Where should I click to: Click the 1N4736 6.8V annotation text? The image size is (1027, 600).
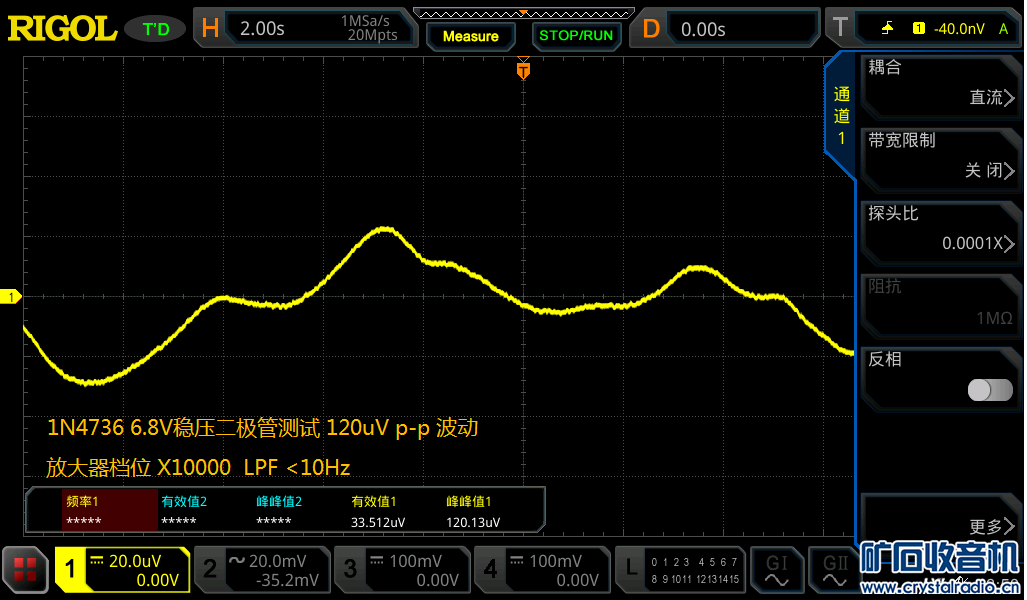263,428
